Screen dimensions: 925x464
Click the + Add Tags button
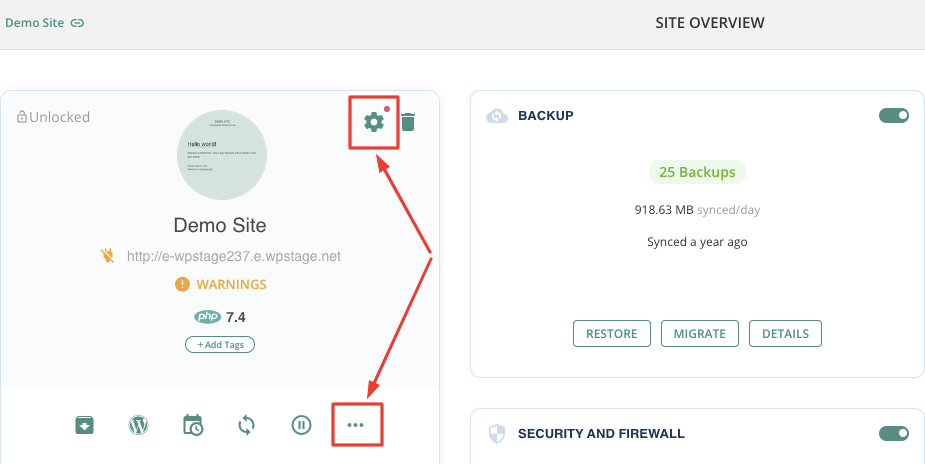[x=220, y=344]
